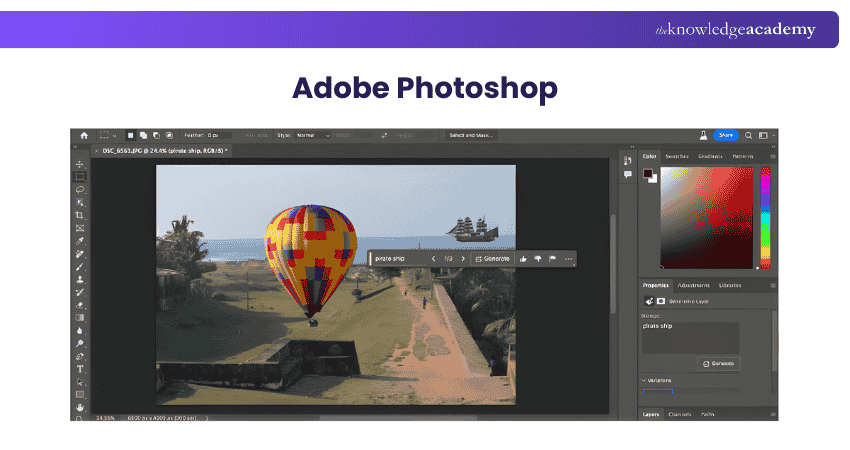Image resolution: width=850 pixels, height=450 pixels.
Task: Open the marquee tool preset dropdown
Action: (114, 136)
